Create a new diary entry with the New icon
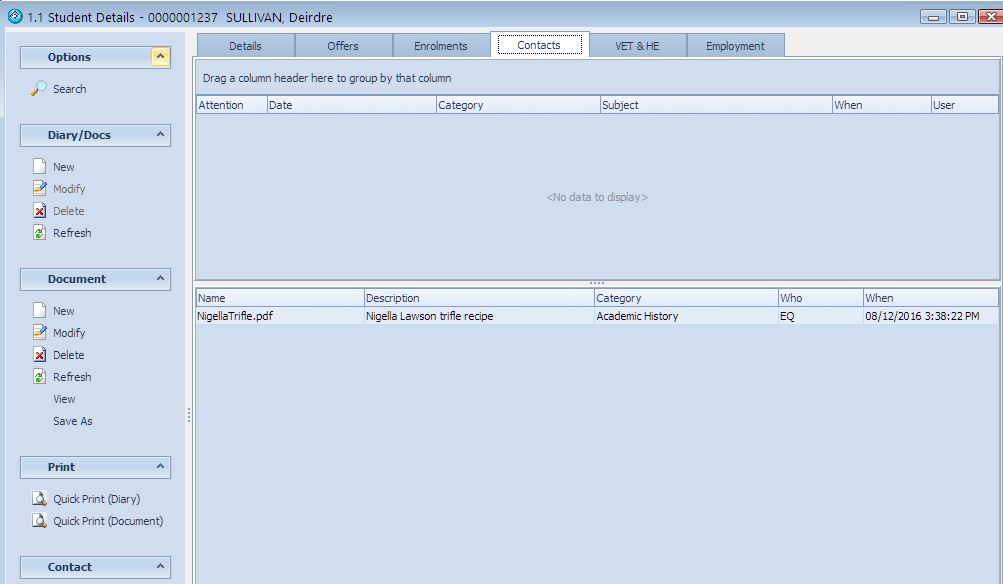 click(40, 166)
